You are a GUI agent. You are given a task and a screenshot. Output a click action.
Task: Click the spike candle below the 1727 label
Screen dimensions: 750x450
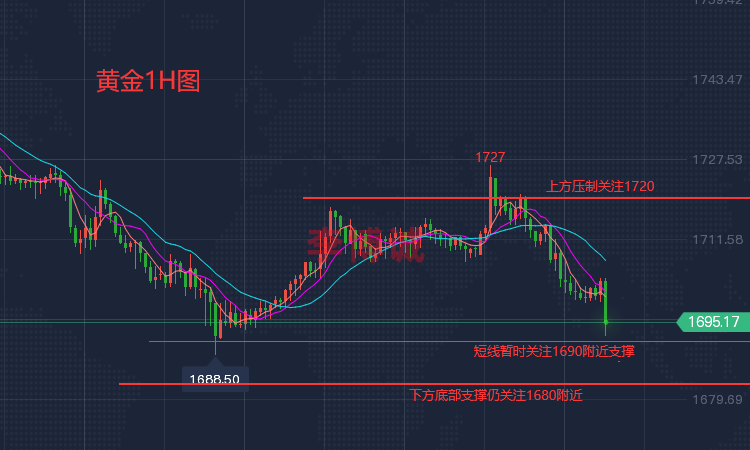point(491,195)
